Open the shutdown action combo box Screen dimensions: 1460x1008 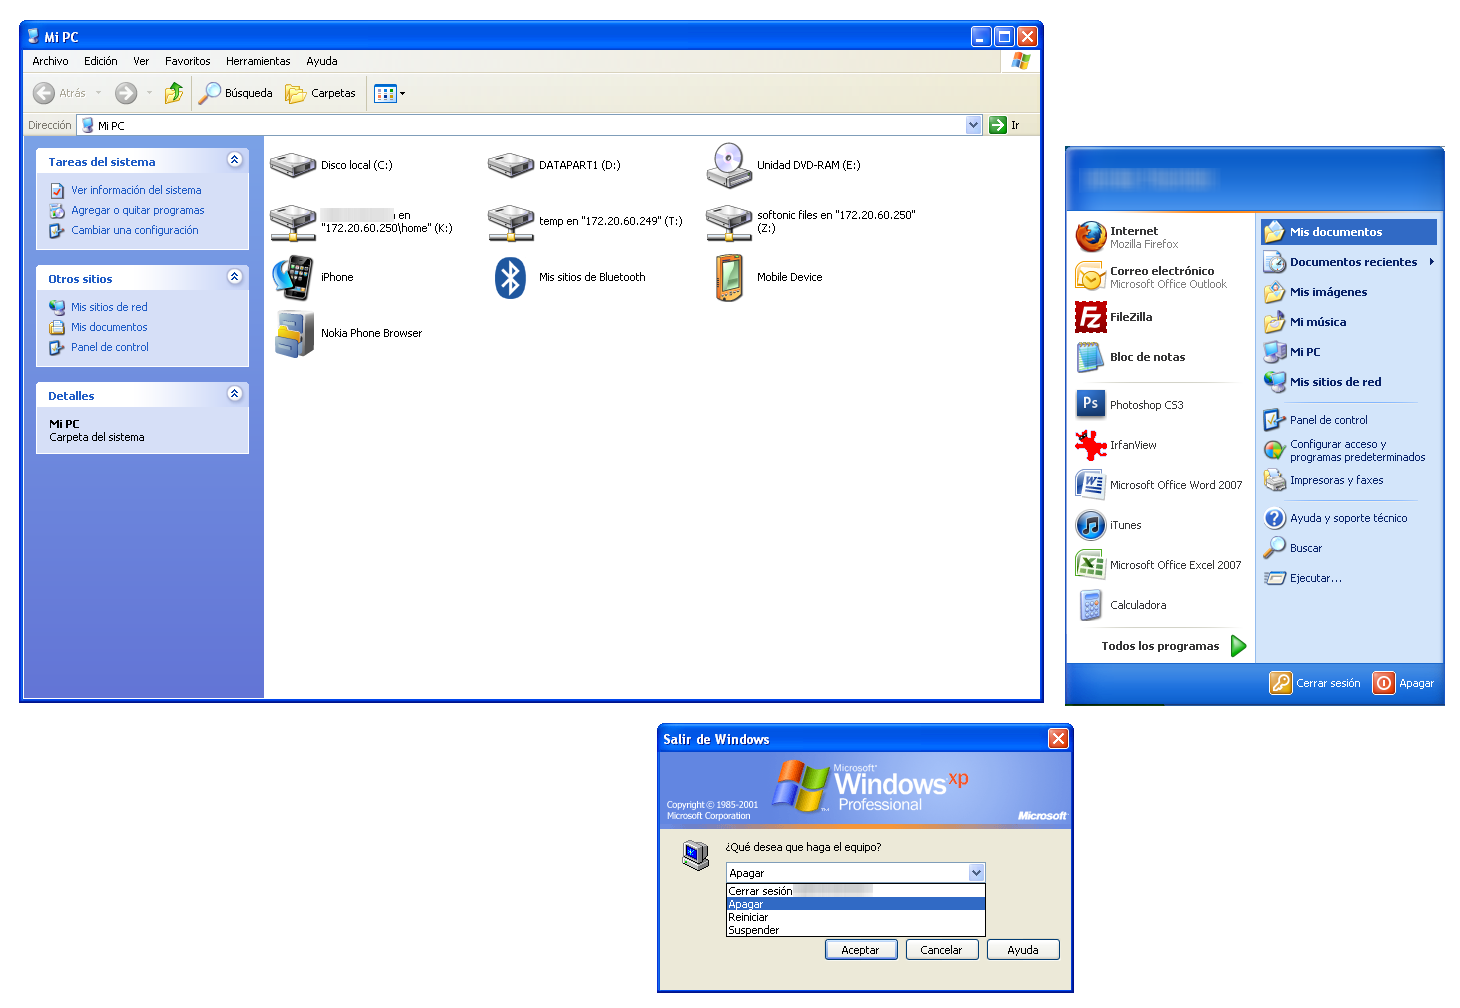point(977,873)
